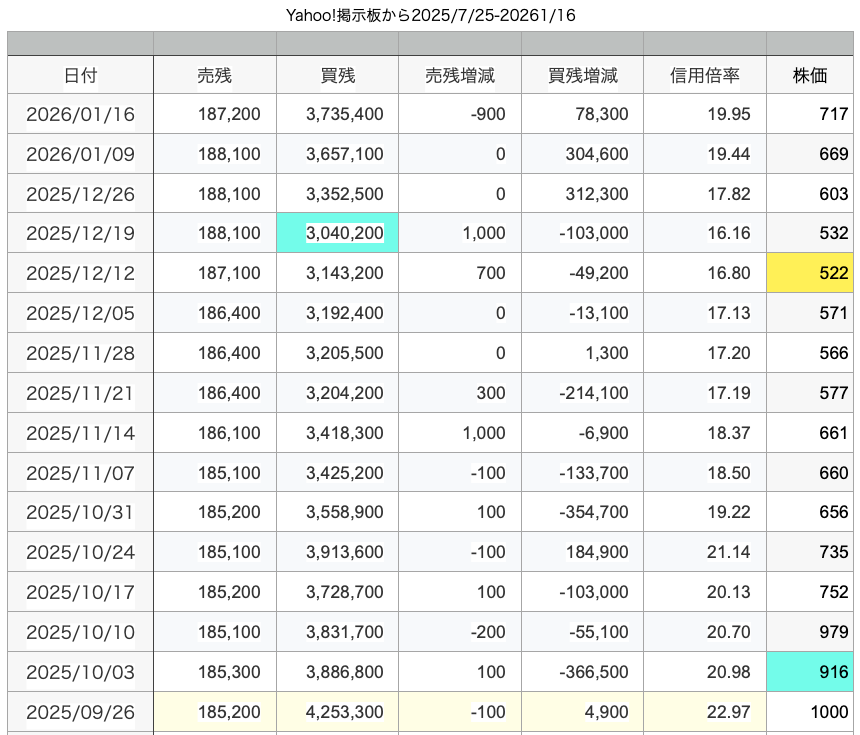The width and height of the screenshot is (860, 735).
Task: Click the 買残増減 column header
Action: (582, 75)
